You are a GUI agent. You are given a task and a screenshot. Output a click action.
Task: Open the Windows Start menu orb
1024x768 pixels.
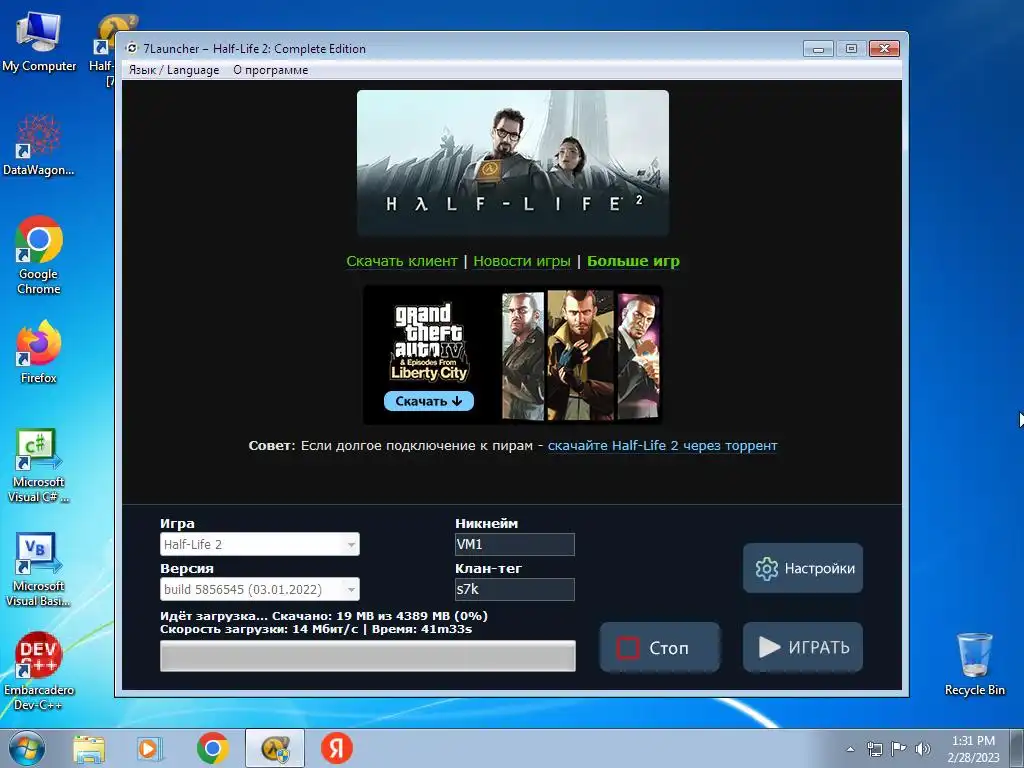click(27, 748)
